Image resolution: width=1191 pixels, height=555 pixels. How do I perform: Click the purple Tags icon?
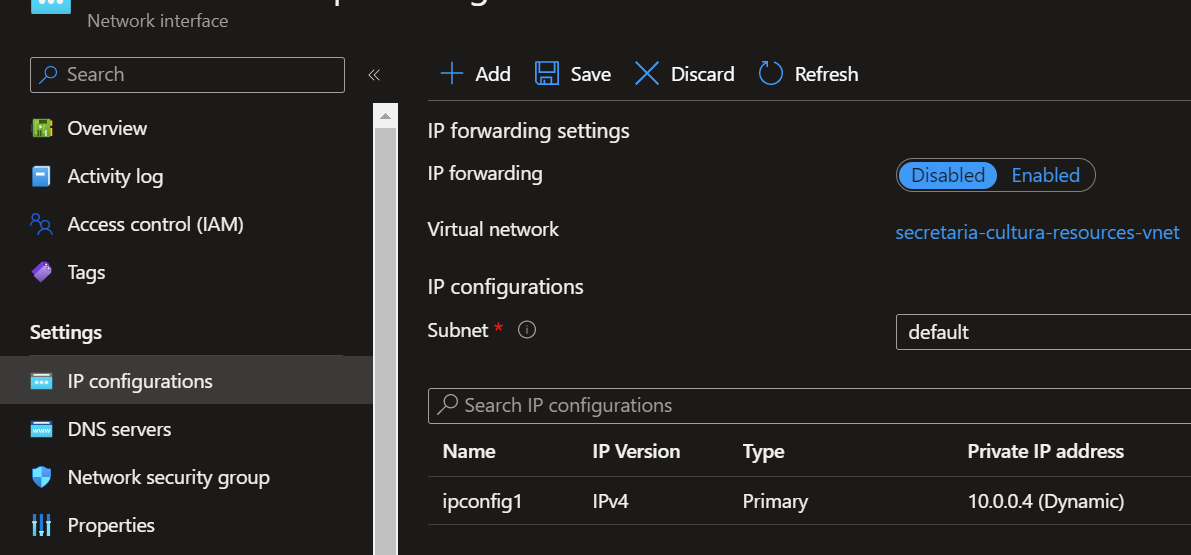point(42,272)
